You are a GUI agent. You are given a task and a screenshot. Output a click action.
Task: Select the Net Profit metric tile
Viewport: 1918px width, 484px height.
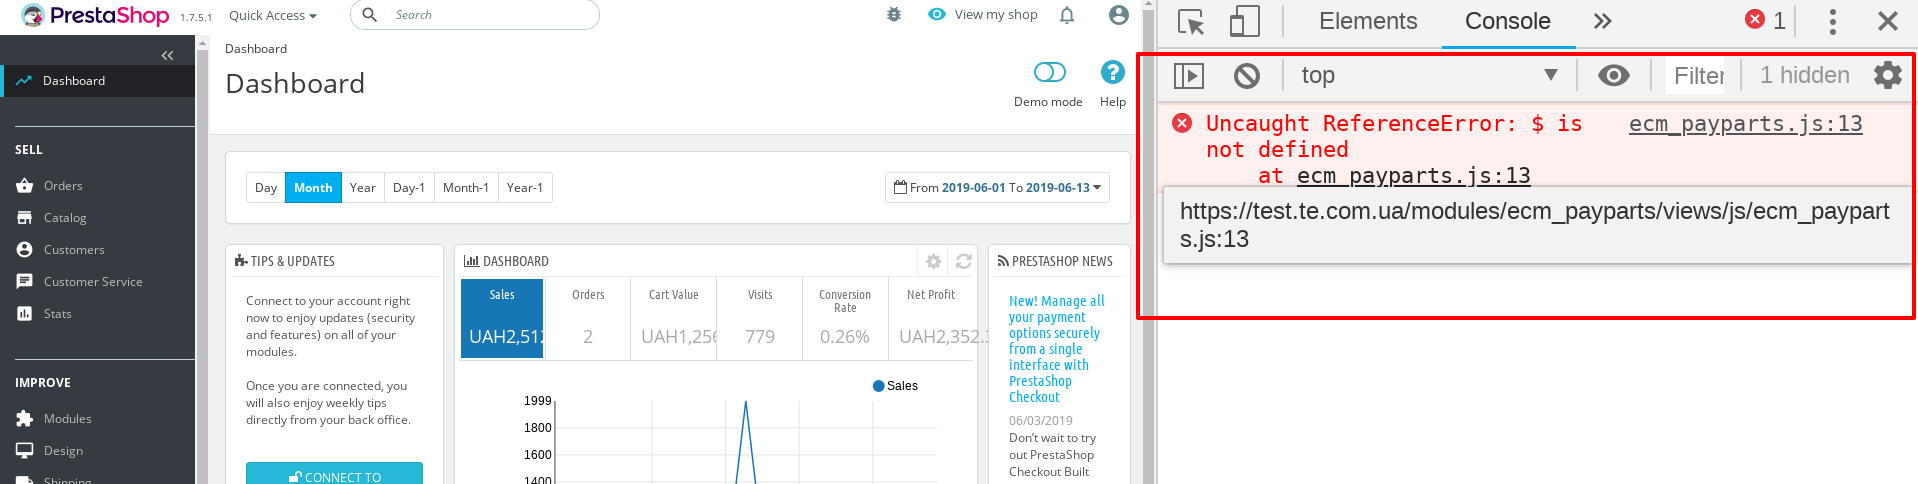point(931,318)
